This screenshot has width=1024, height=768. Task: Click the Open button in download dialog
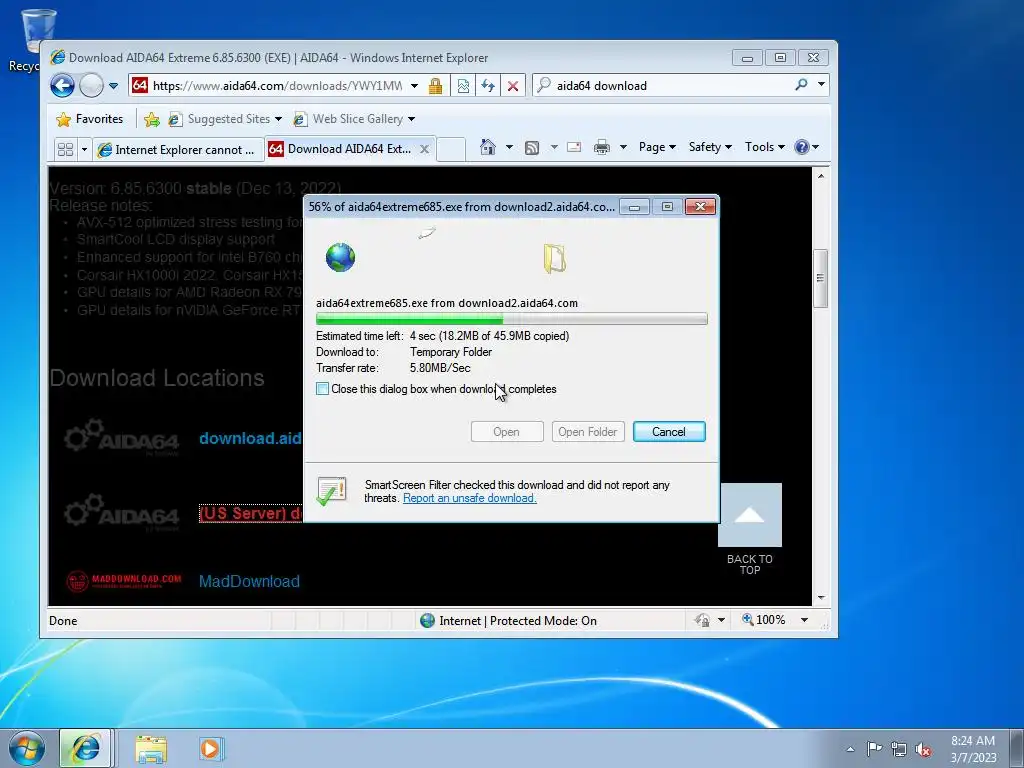507,432
